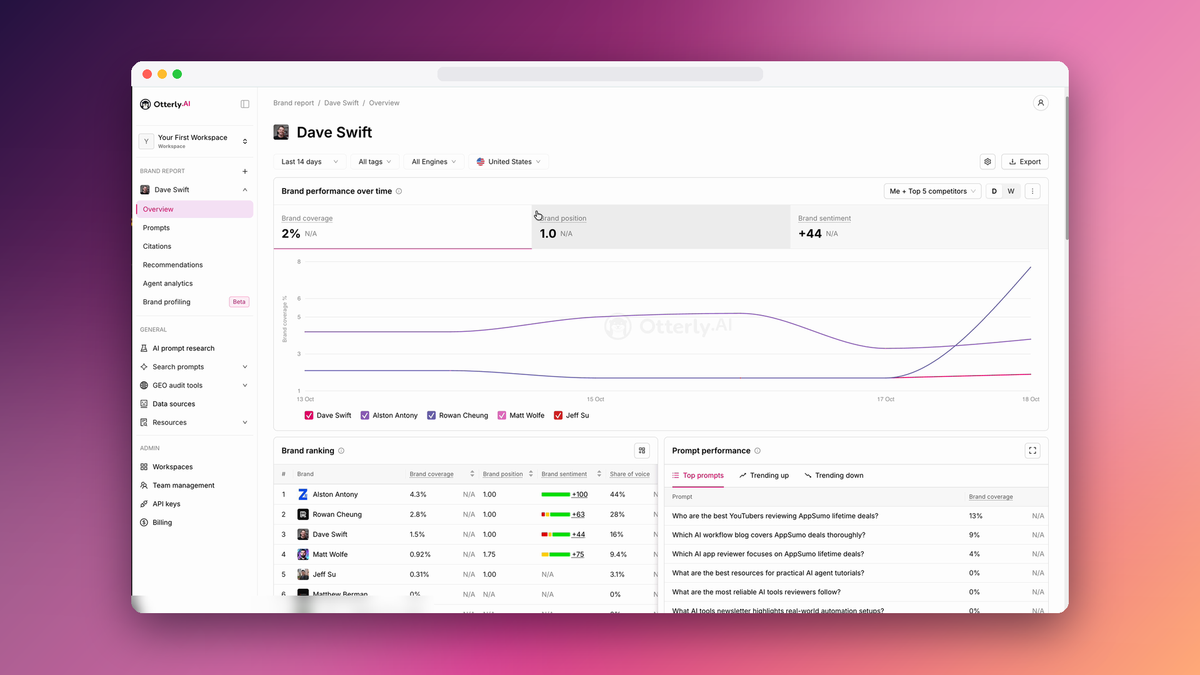Select the Top prompts tab
This screenshot has height=675, width=1200.
698,476
